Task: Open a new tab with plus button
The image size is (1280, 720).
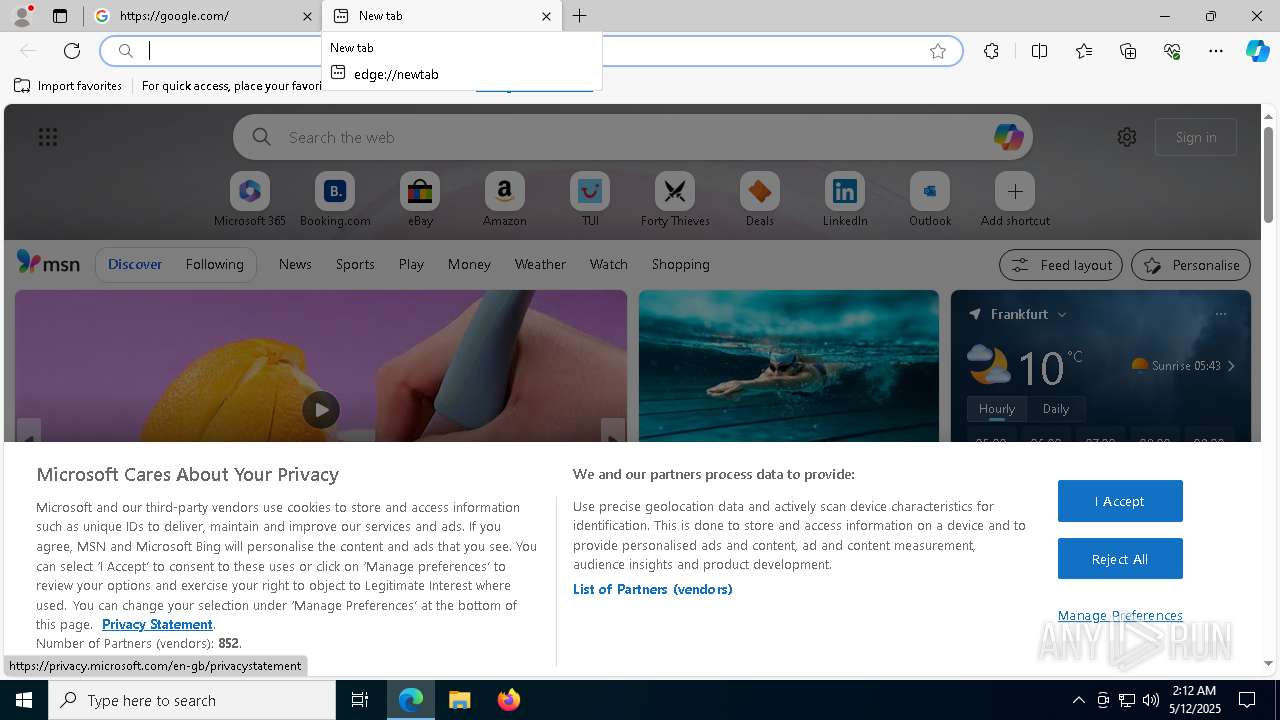Action: click(x=580, y=16)
